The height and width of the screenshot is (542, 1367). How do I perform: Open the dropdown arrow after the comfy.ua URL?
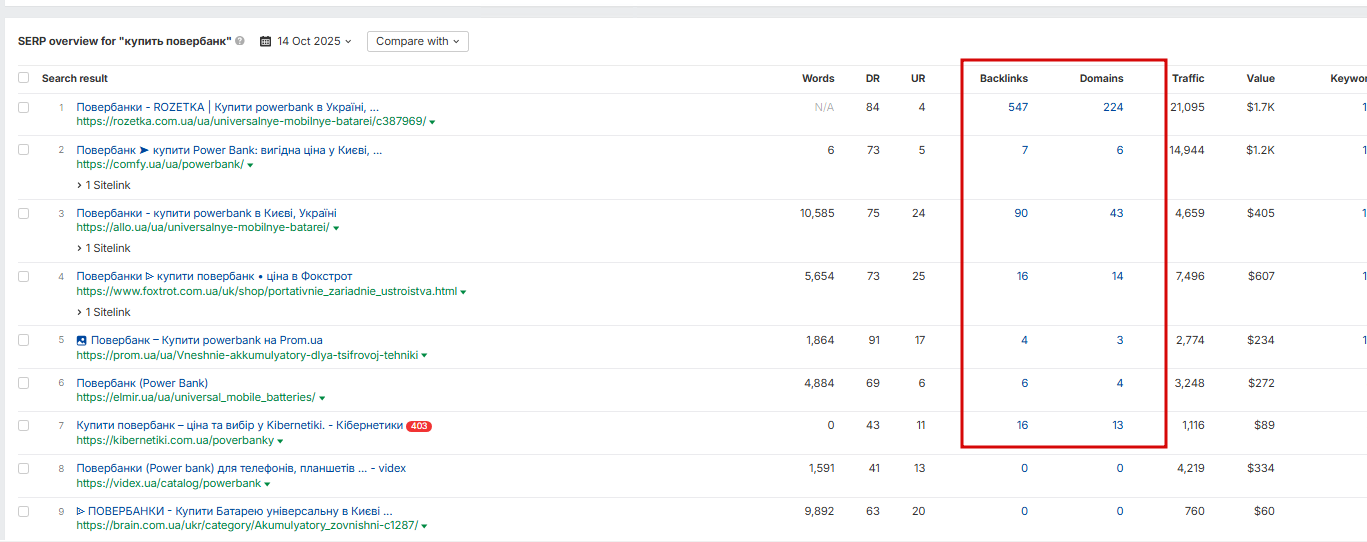tap(250, 165)
